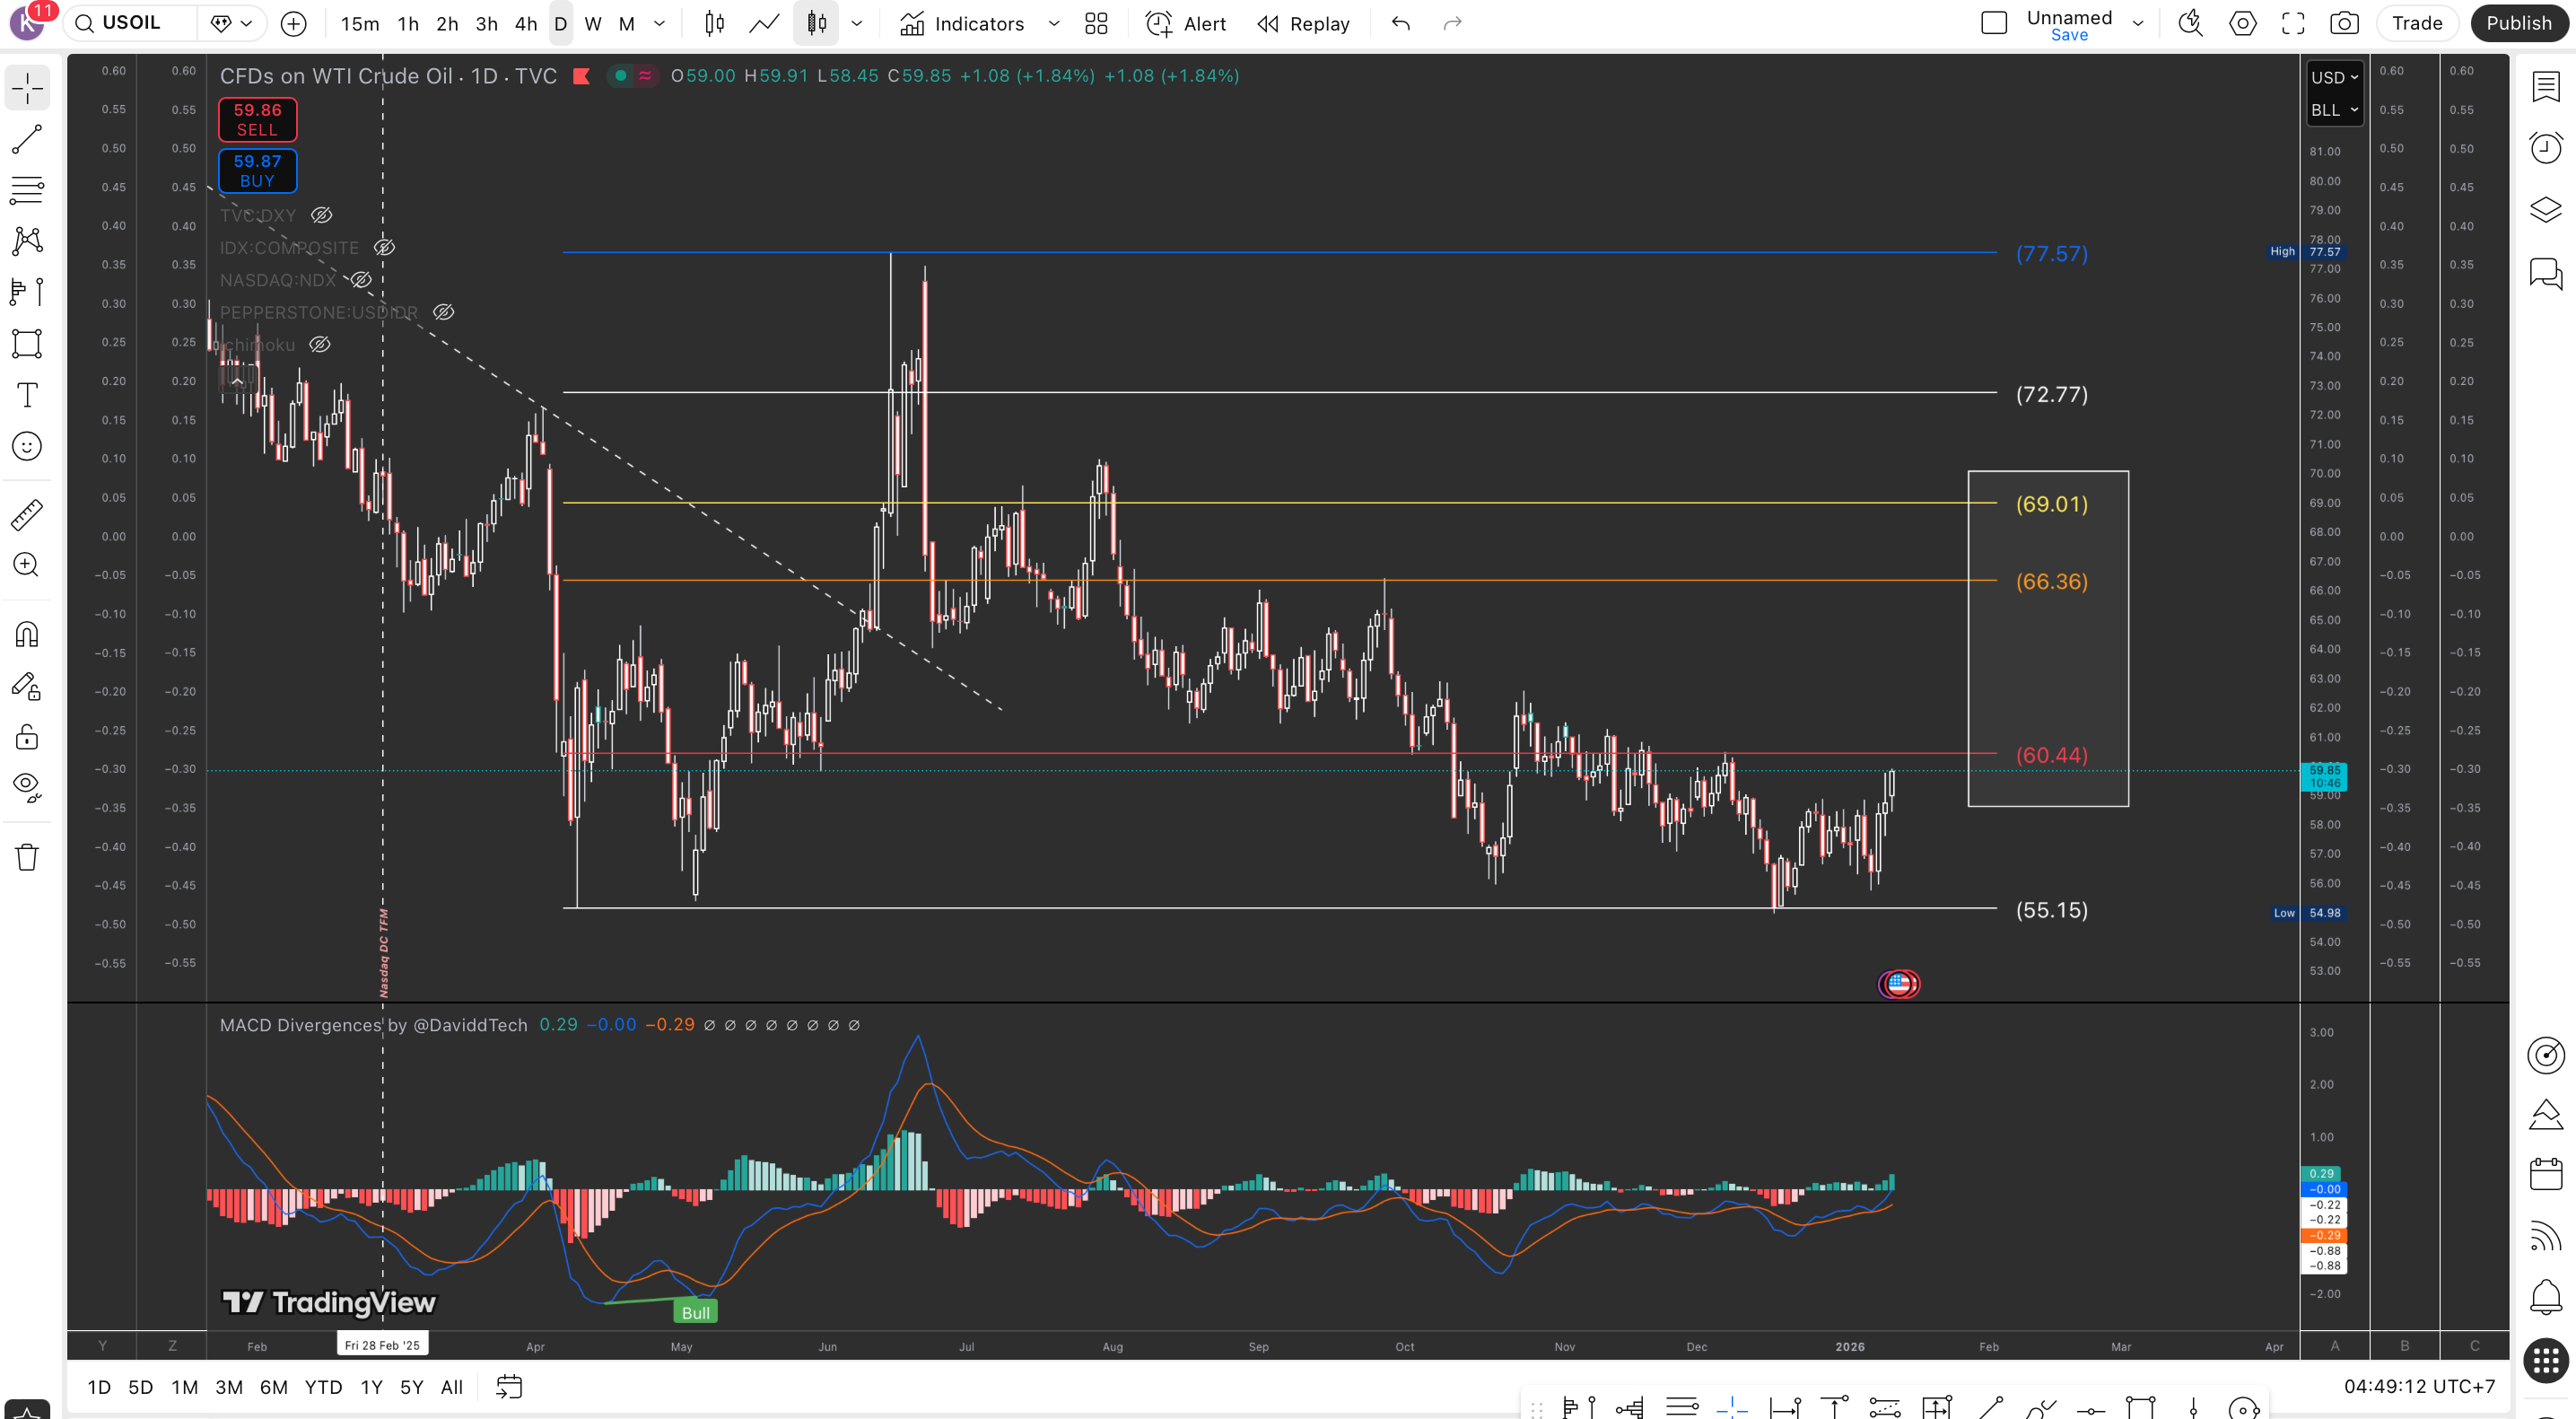Click the USOIL symbol search field
Screen dimensions: 2576x1419
click(131, 23)
